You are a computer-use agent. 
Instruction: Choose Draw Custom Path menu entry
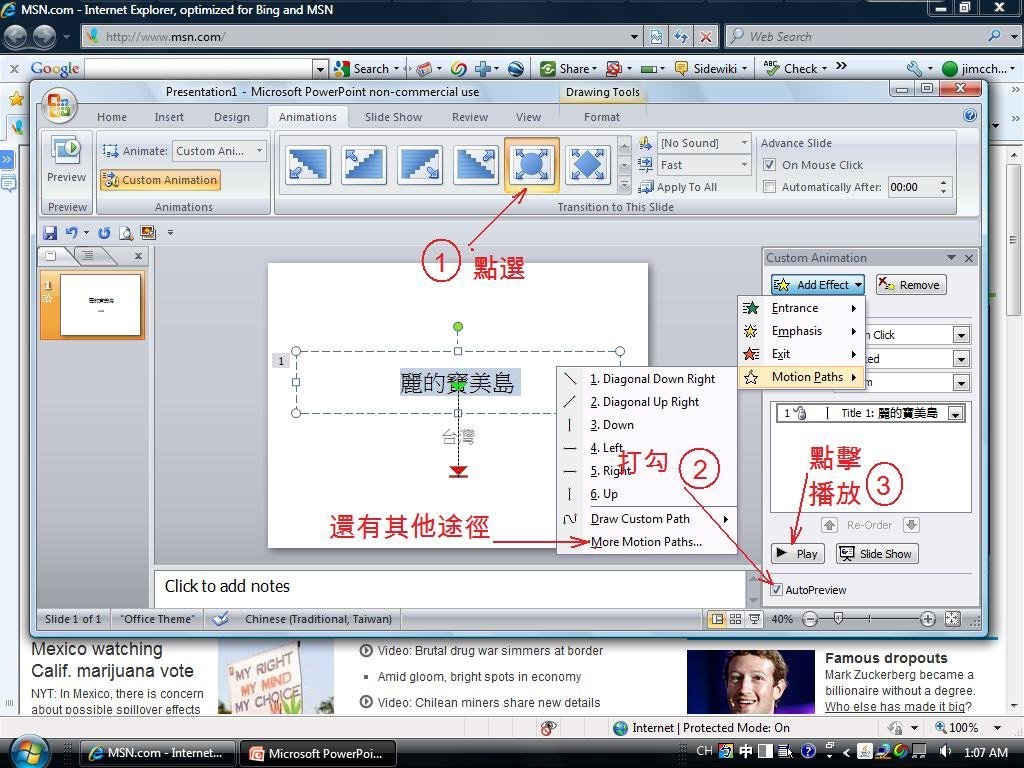(647, 519)
